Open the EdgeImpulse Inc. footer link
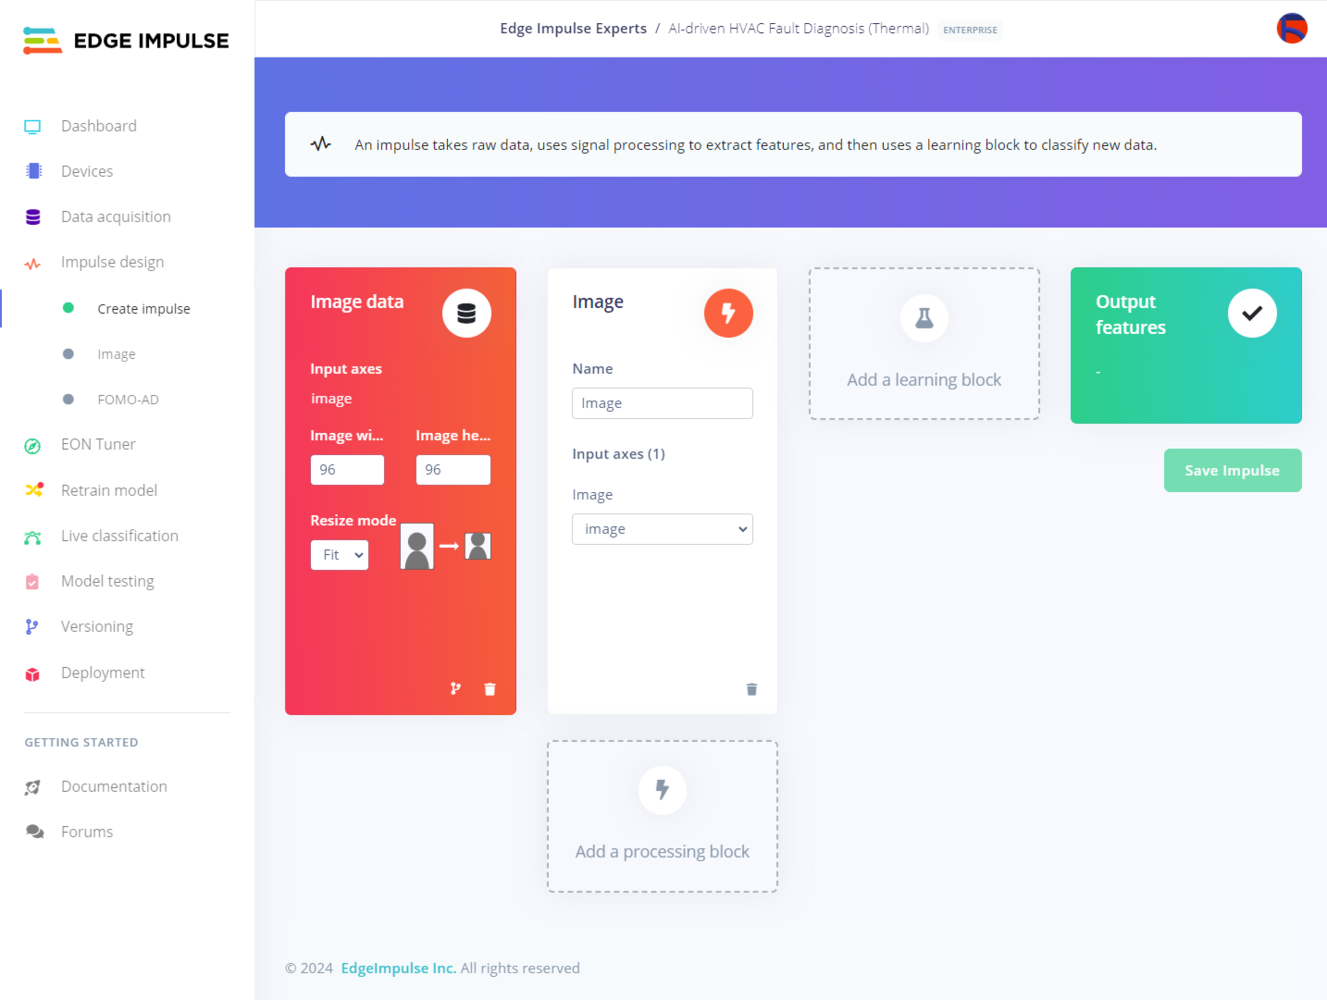Screen dimensions: 1327x1000 coord(398,968)
